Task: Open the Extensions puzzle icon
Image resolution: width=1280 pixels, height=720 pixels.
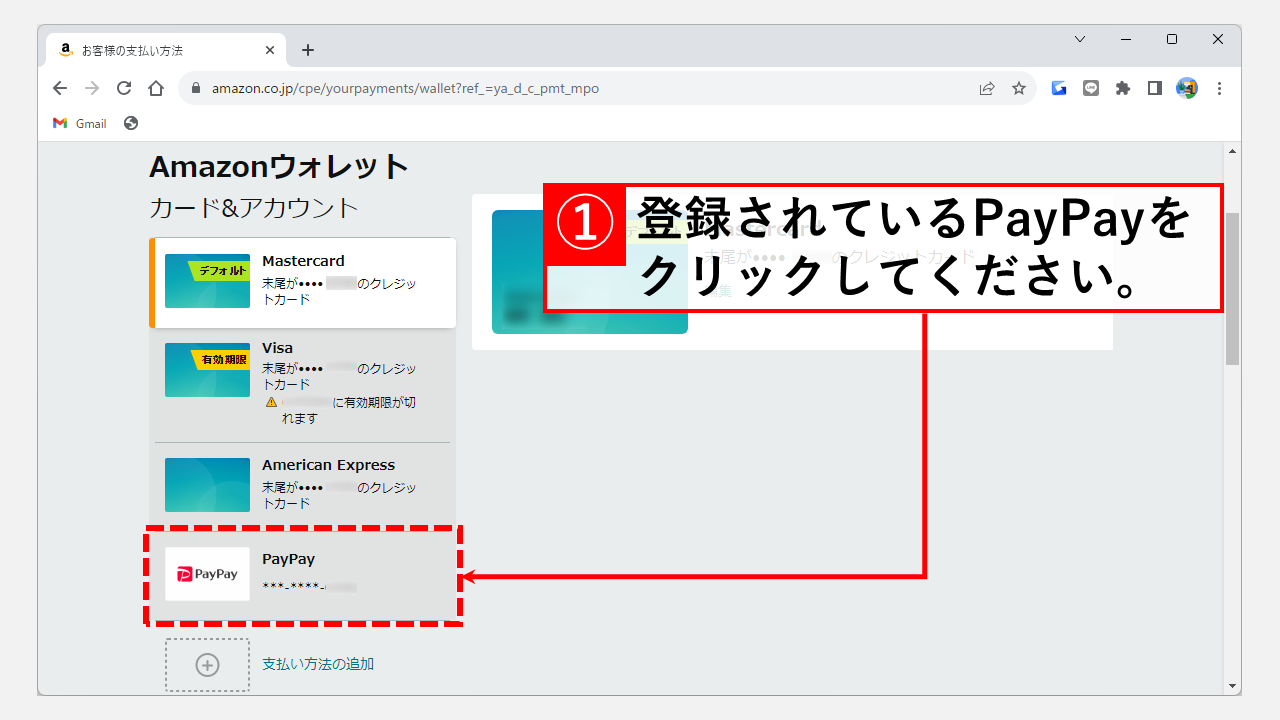Action: [1123, 88]
